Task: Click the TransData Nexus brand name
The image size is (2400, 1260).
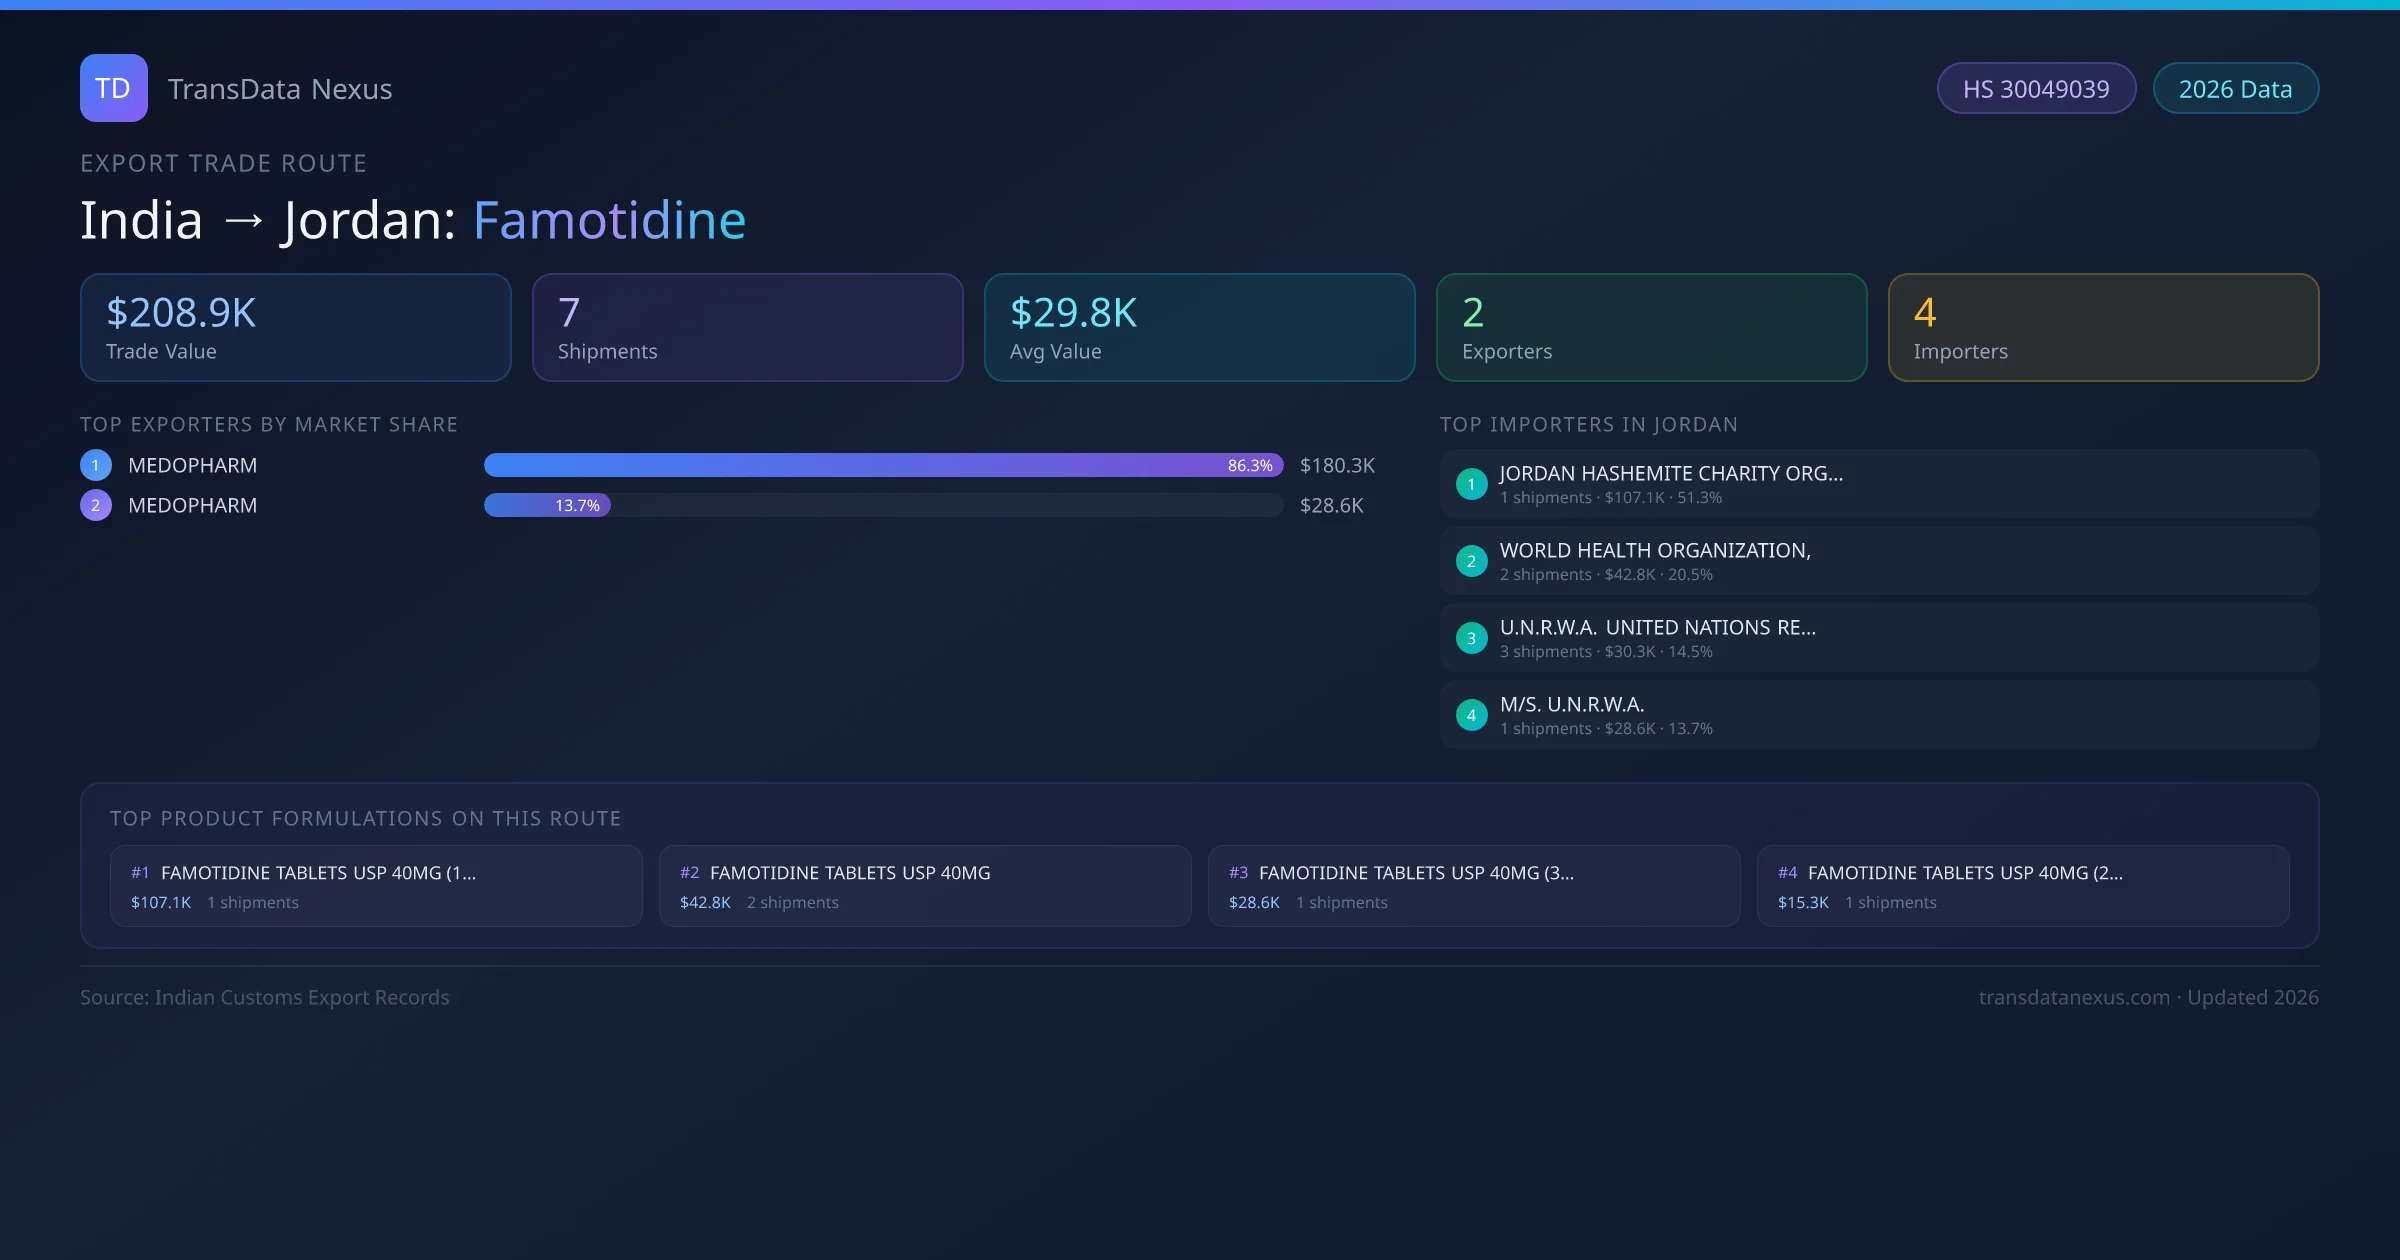Action: (x=280, y=89)
